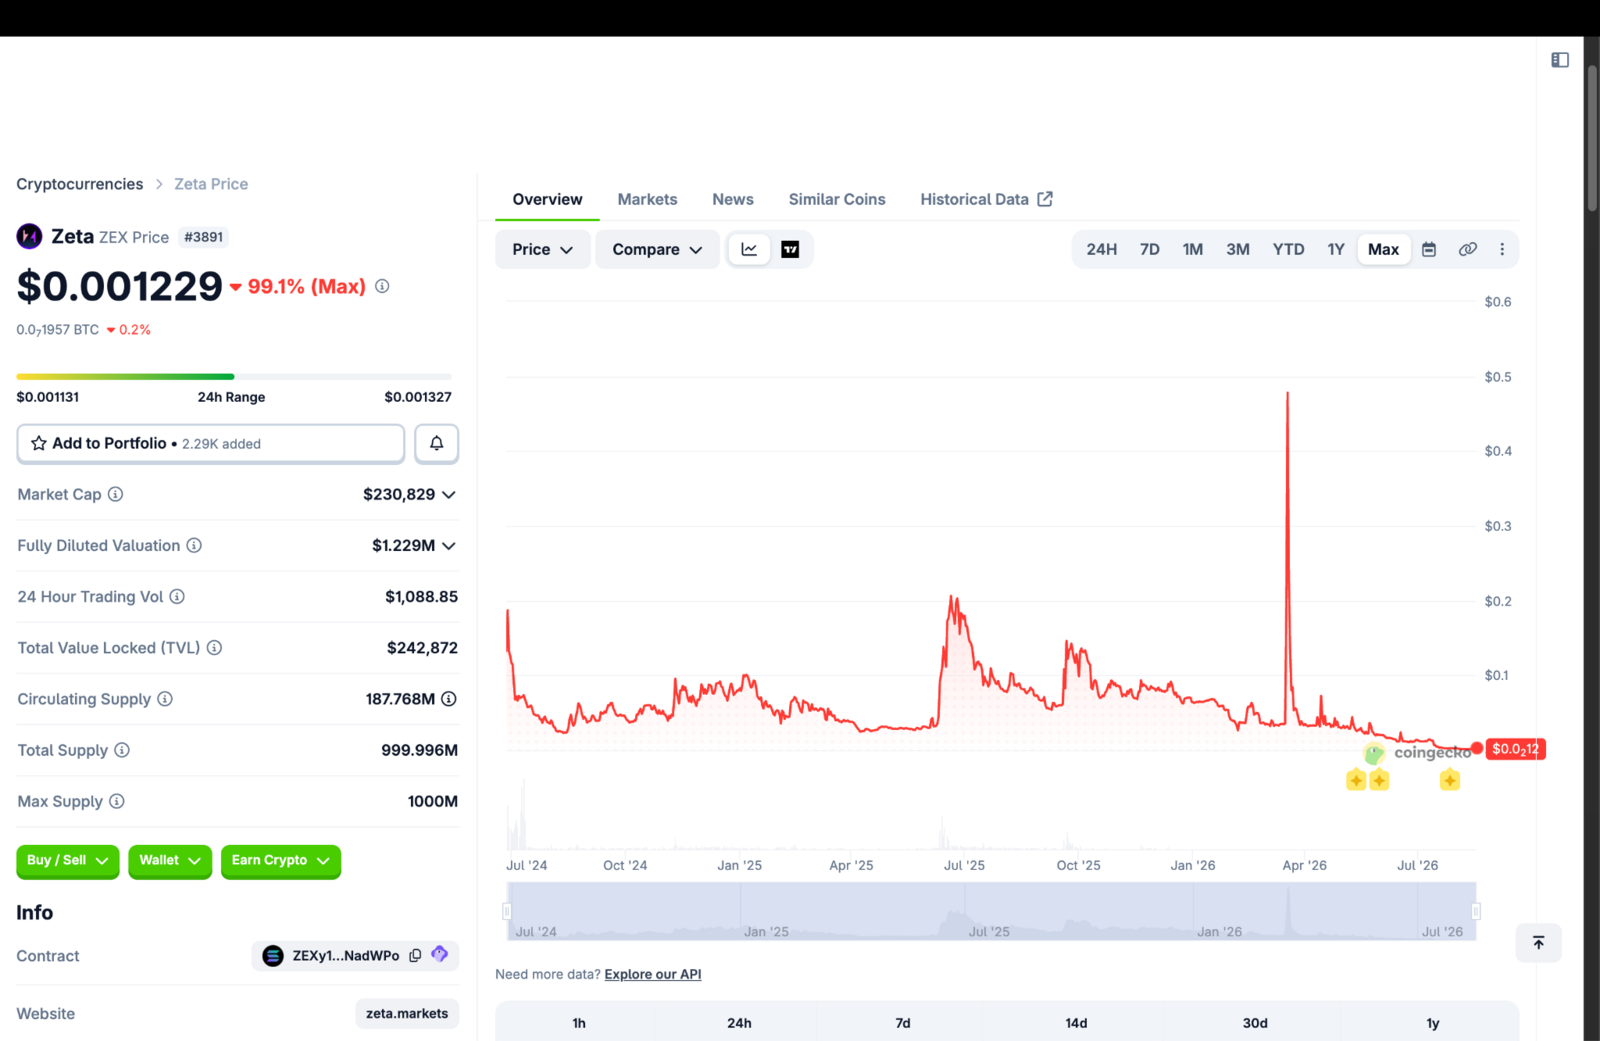Click the purple wallet icon beside contract

(440, 955)
